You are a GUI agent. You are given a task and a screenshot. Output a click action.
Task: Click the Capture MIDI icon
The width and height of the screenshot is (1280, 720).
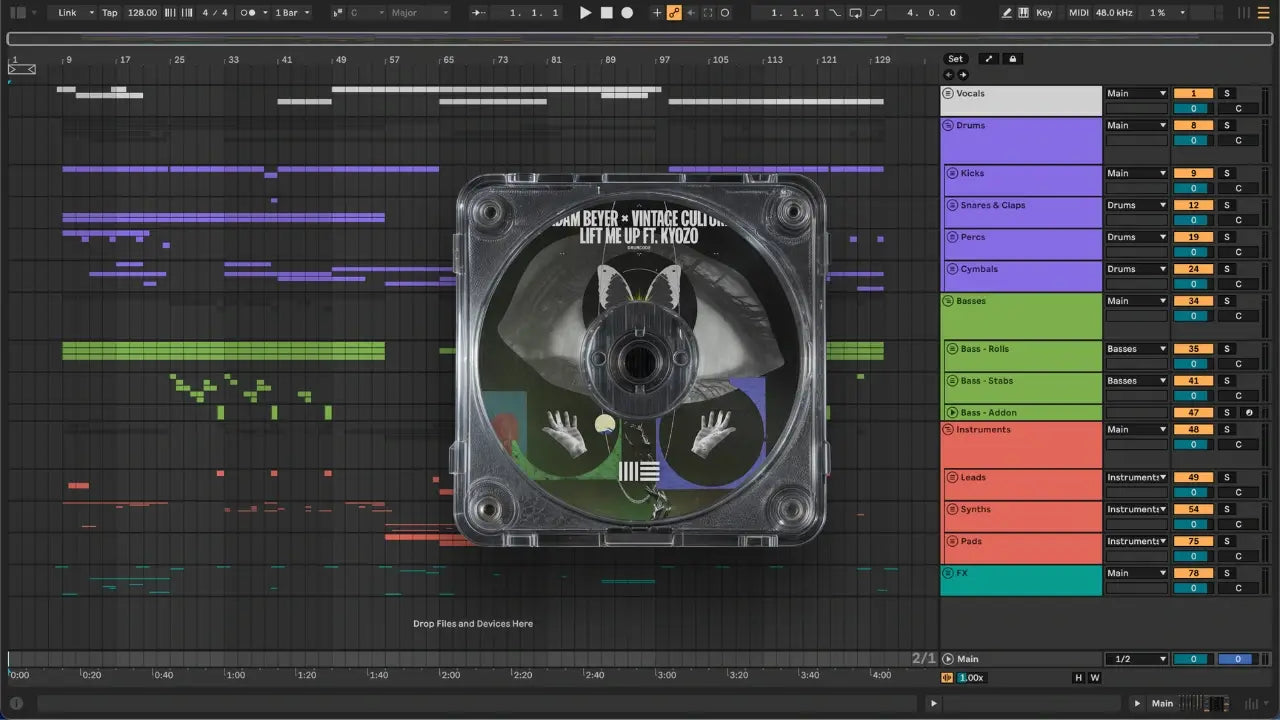pyautogui.click(x=708, y=13)
